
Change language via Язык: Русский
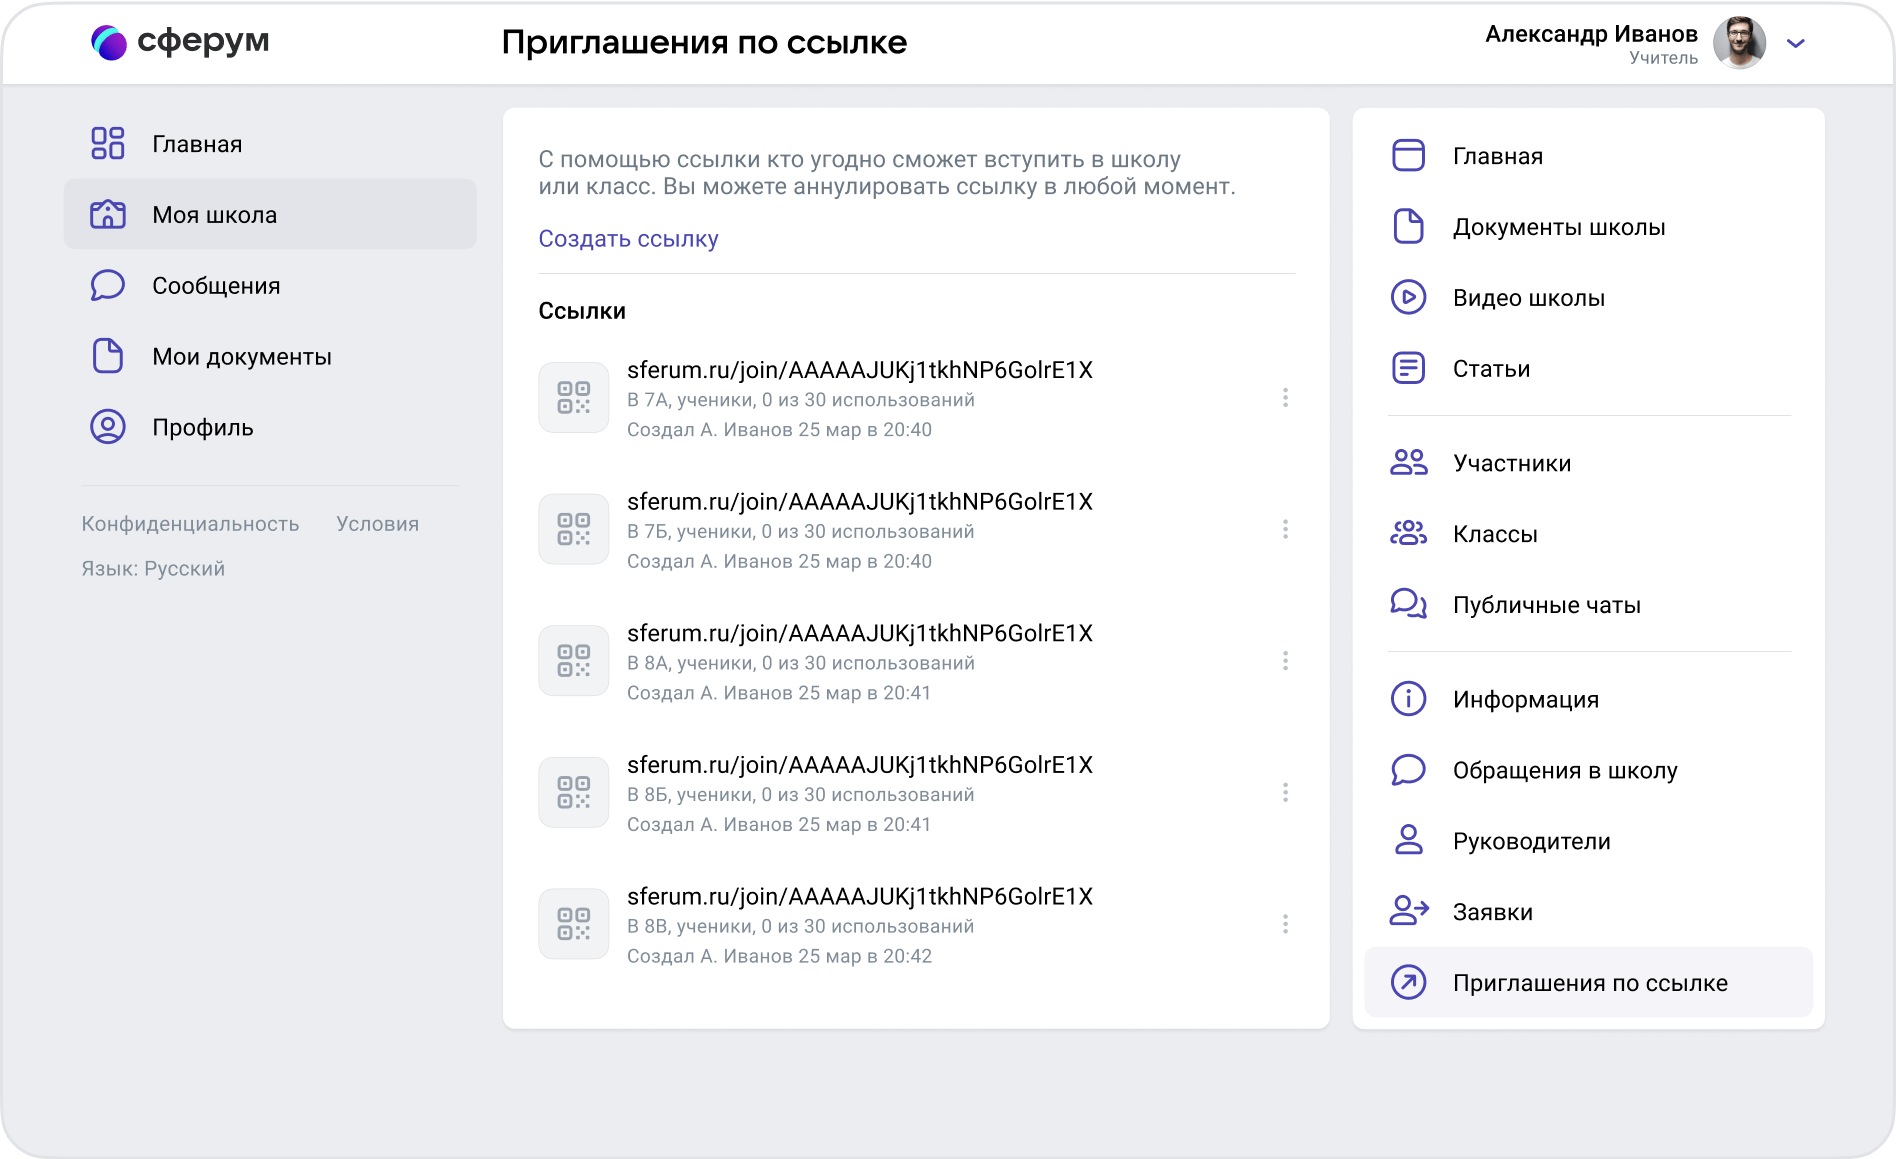click(153, 569)
